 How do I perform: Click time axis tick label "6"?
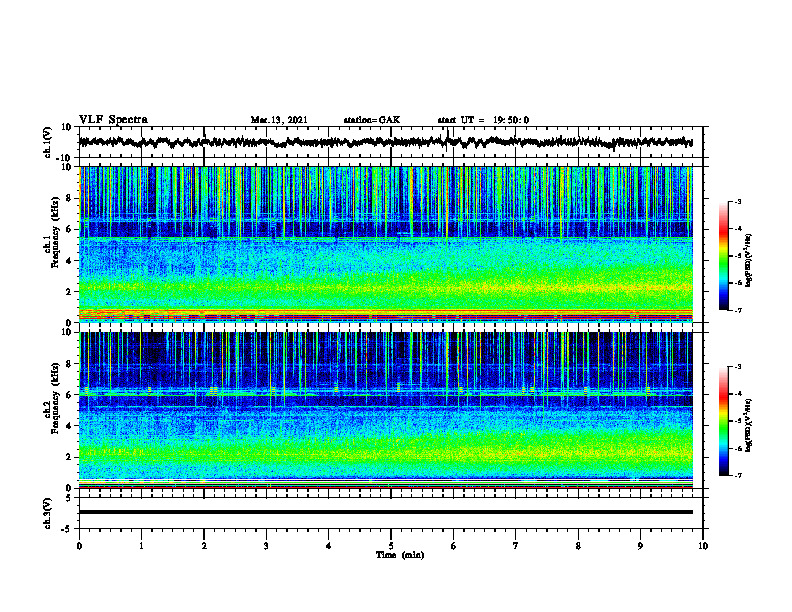point(454,546)
